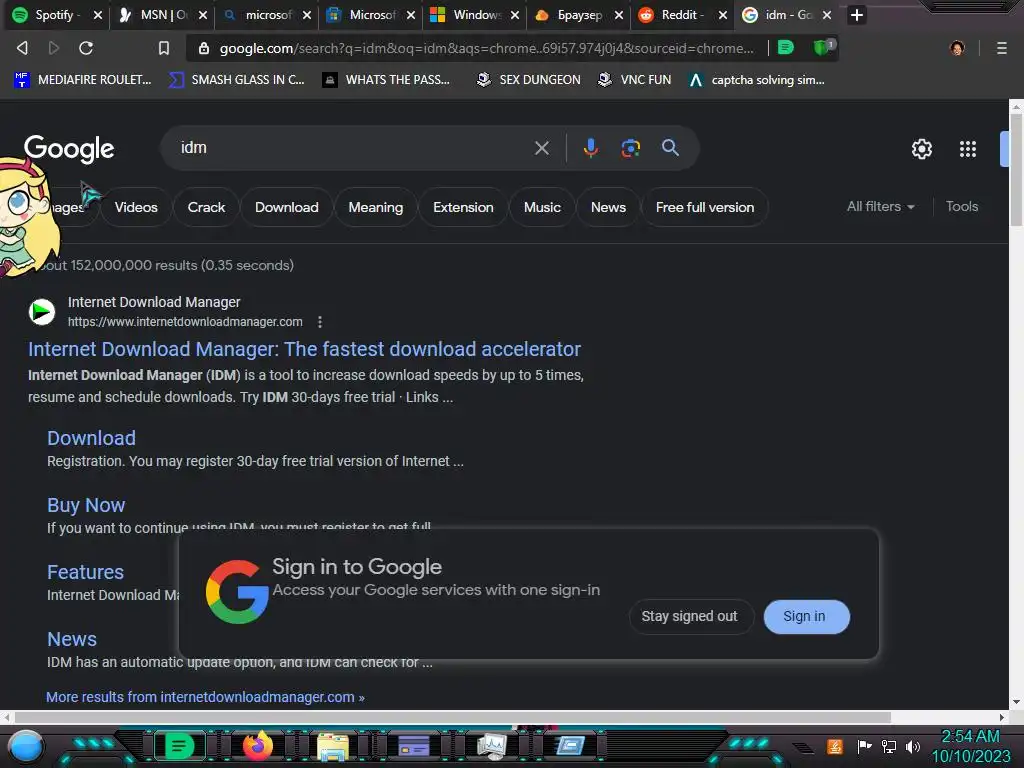Open the Start orb
Viewport: 1024px width, 768px height.
coord(26,746)
